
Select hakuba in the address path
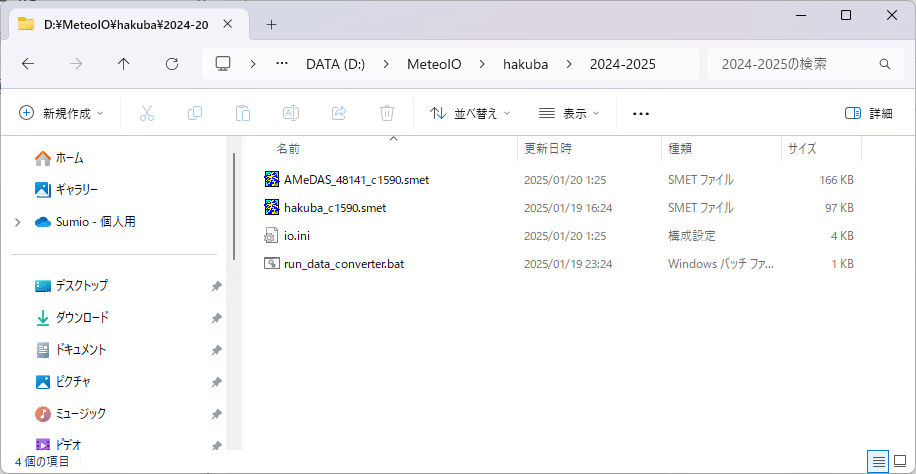[x=526, y=64]
